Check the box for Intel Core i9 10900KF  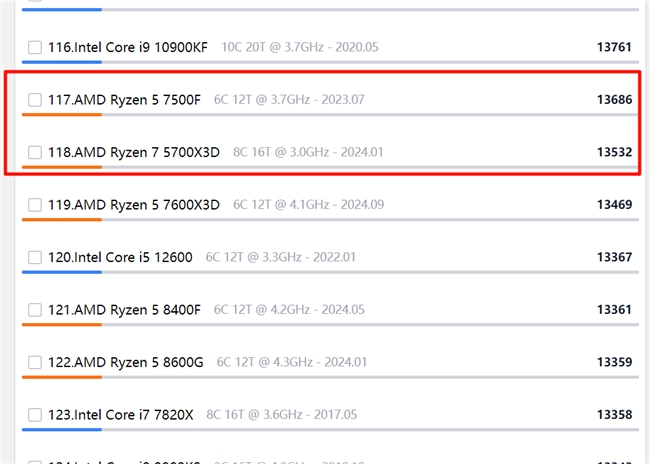coord(35,47)
